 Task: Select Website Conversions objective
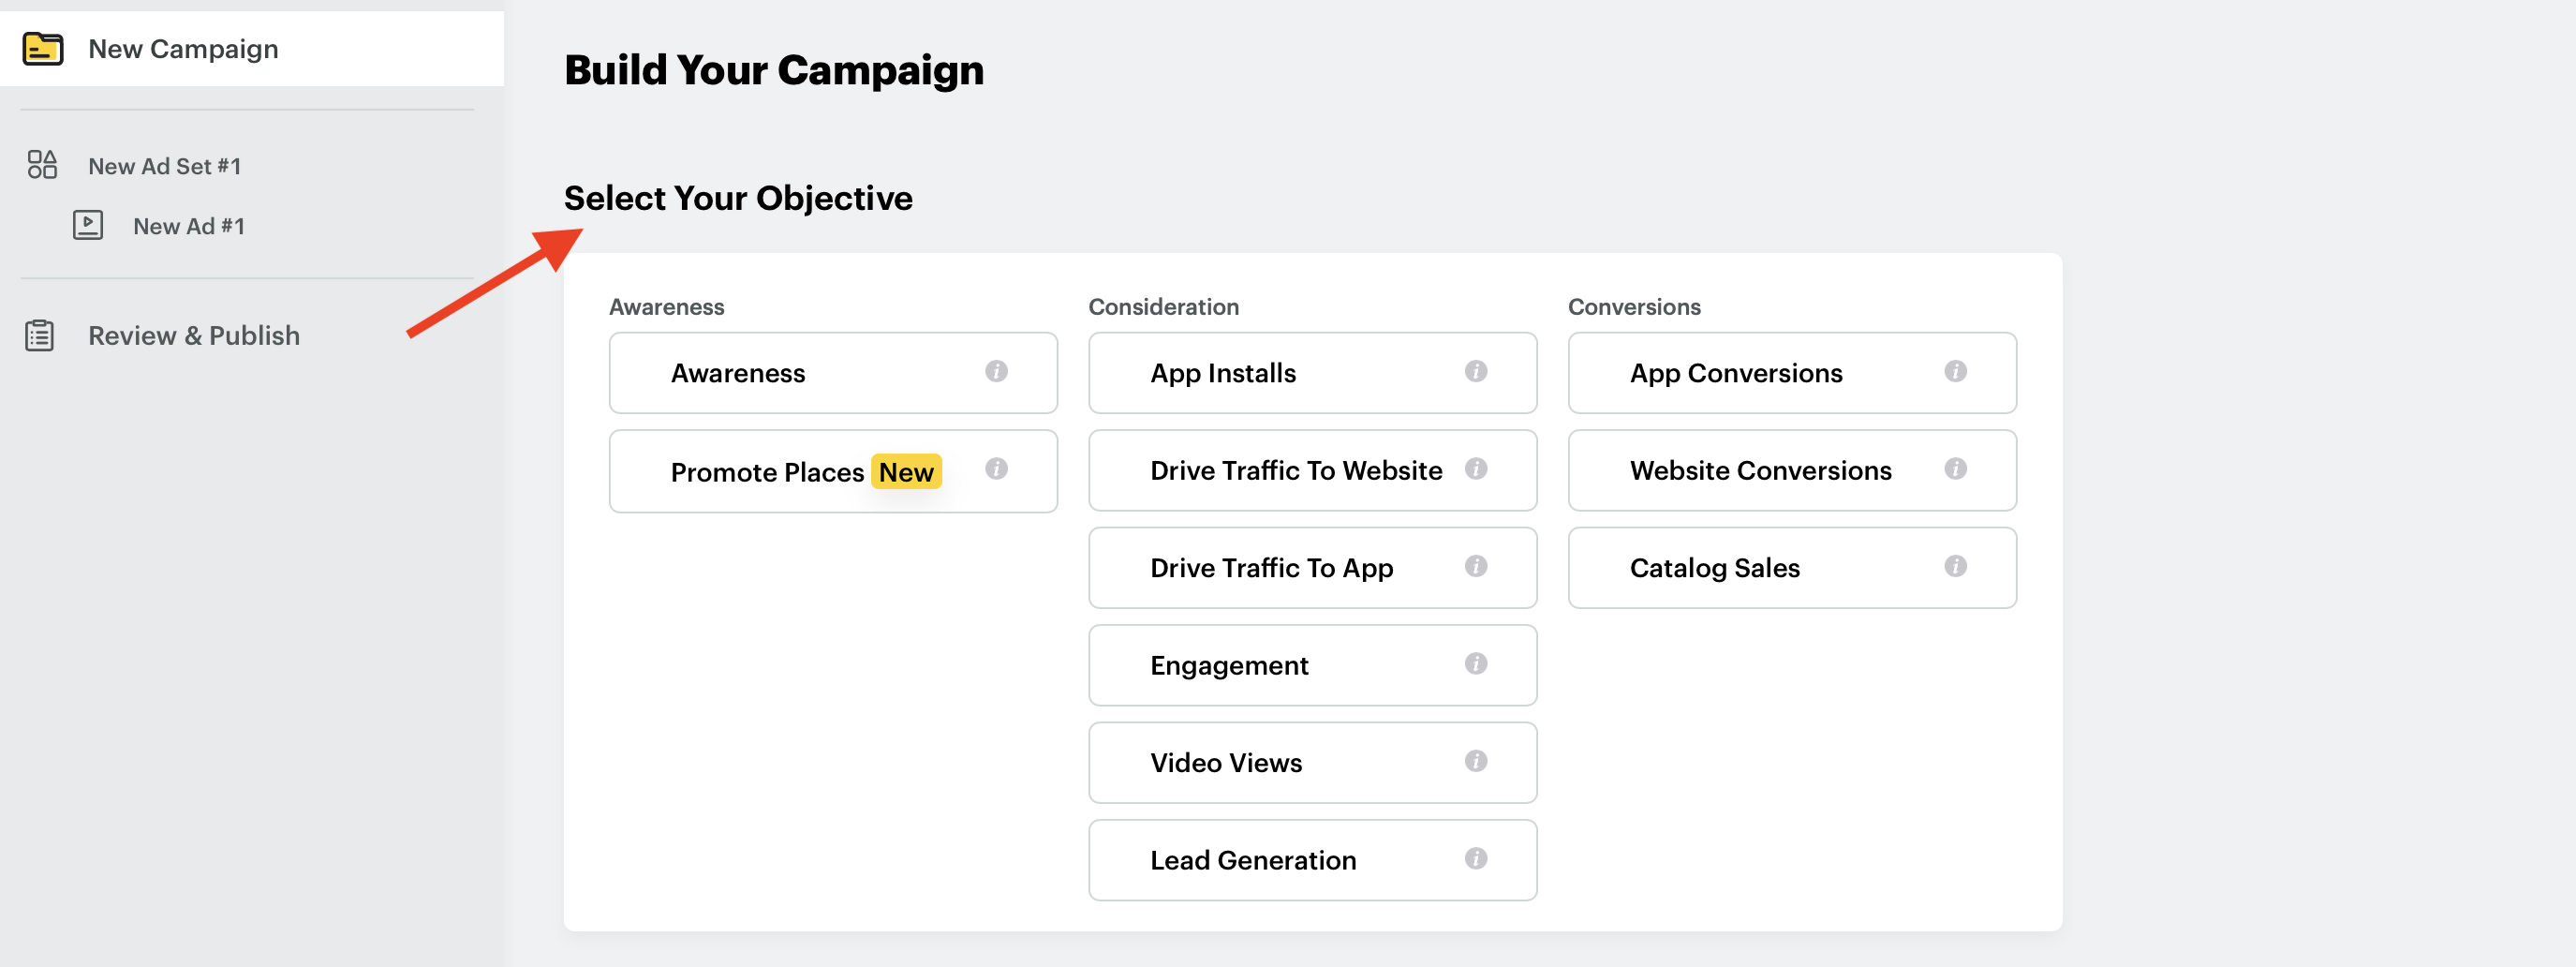[x=1793, y=470]
